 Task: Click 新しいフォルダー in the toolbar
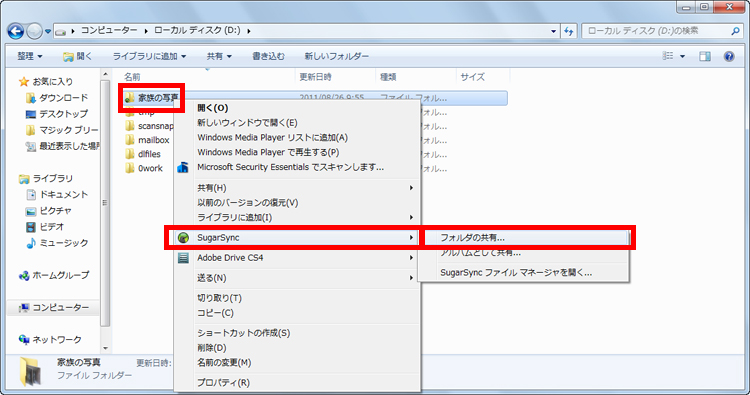pyautogui.click(x=337, y=56)
